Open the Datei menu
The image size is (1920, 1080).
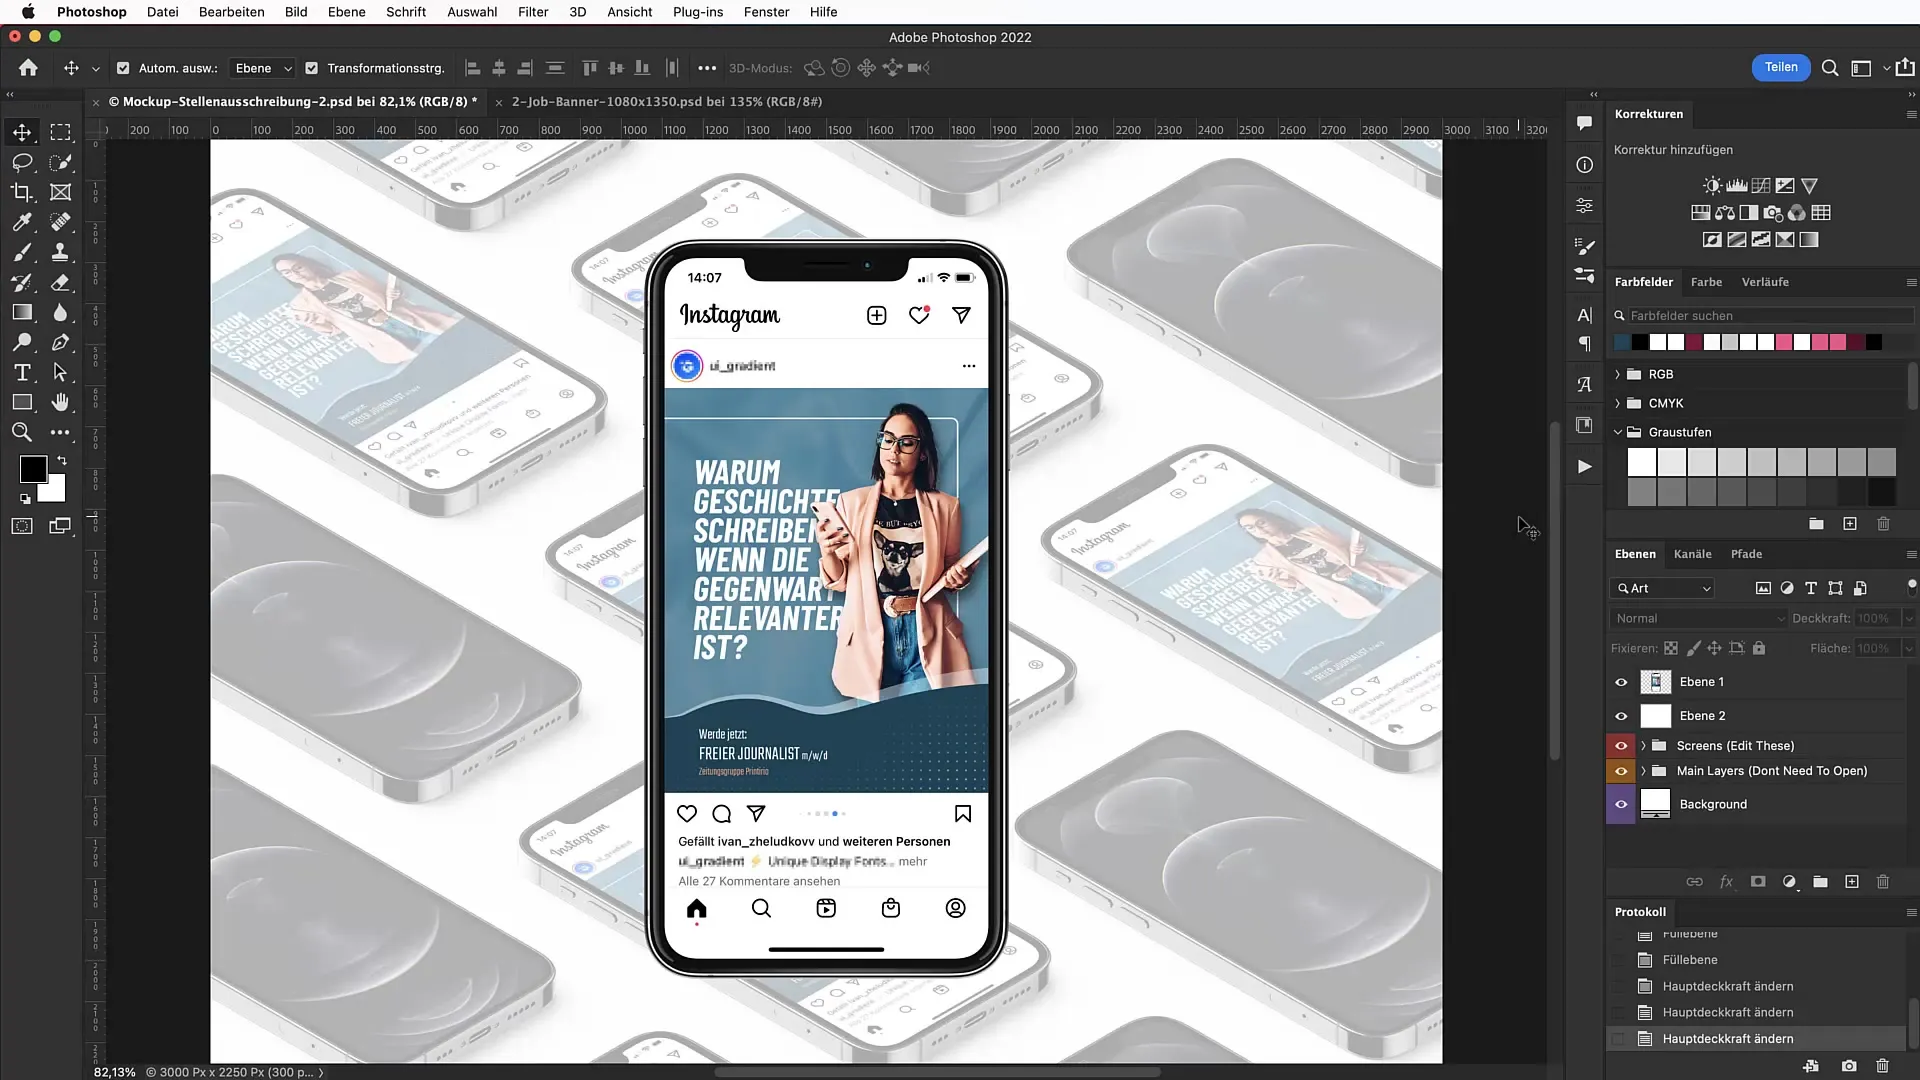coord(161,12)
